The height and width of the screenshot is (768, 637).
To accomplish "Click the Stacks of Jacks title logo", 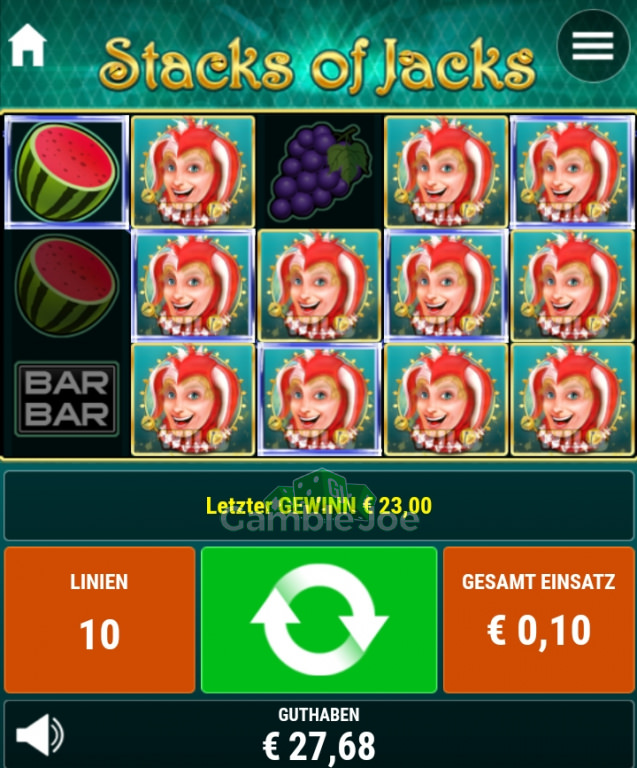I will coord(317,64).
